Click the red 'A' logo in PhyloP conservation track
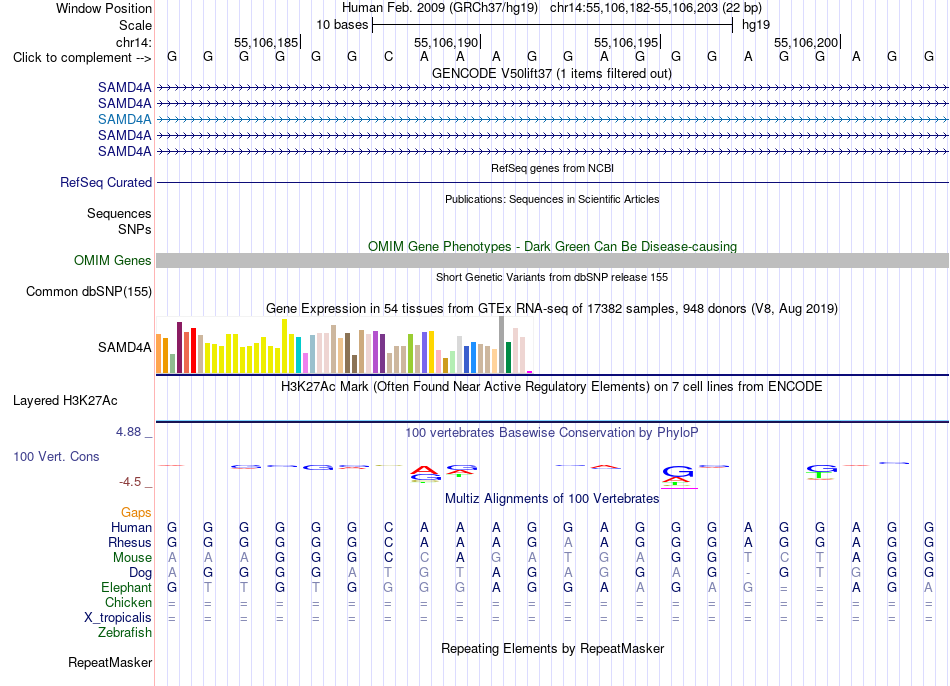 (x=425, y=470)
